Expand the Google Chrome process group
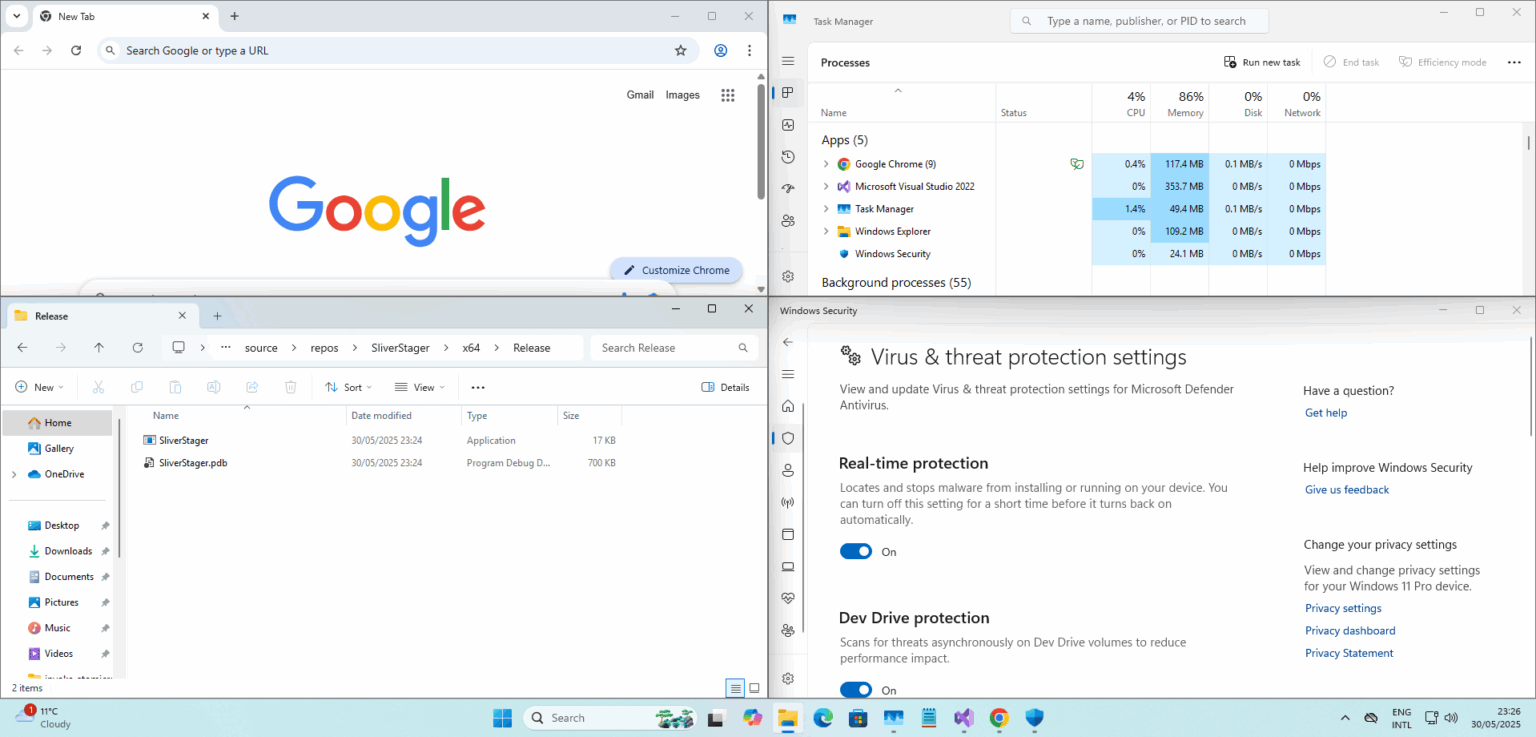This screenshot has width=1536, height=737. pyautogui.click(x=824, y=163)
